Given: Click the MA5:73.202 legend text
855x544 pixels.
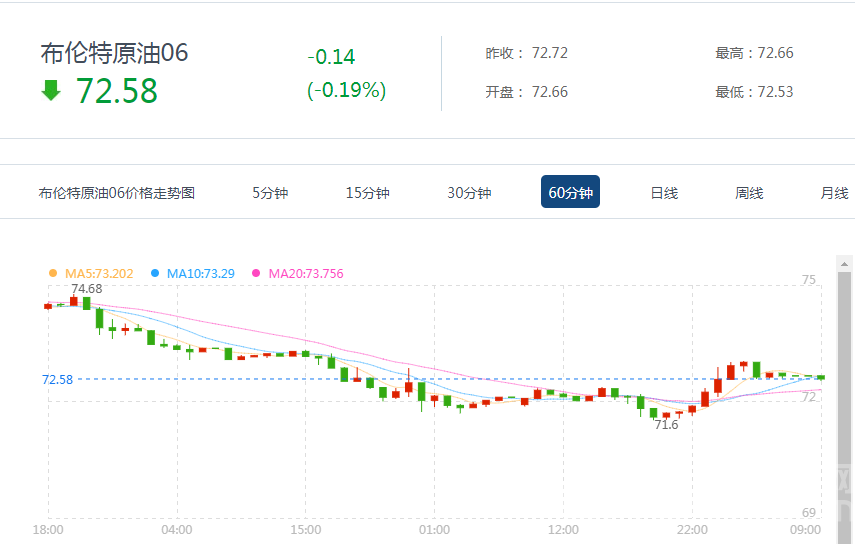Looking at the screenshot, I should point(99,274).
